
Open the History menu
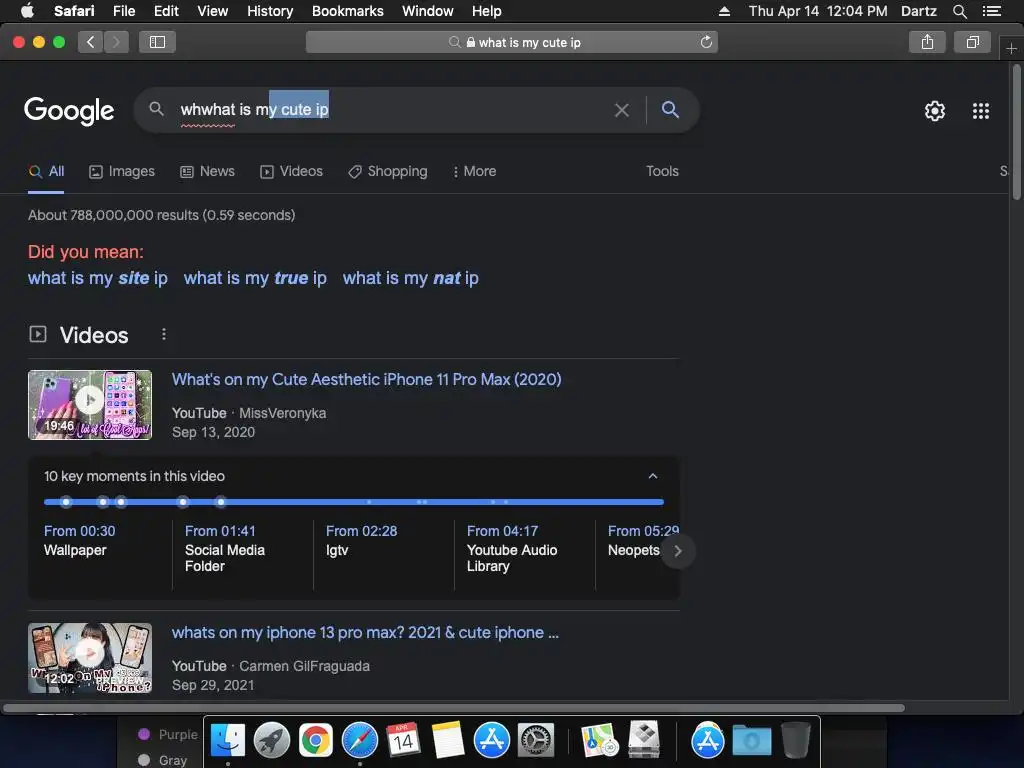pos(270,11)
